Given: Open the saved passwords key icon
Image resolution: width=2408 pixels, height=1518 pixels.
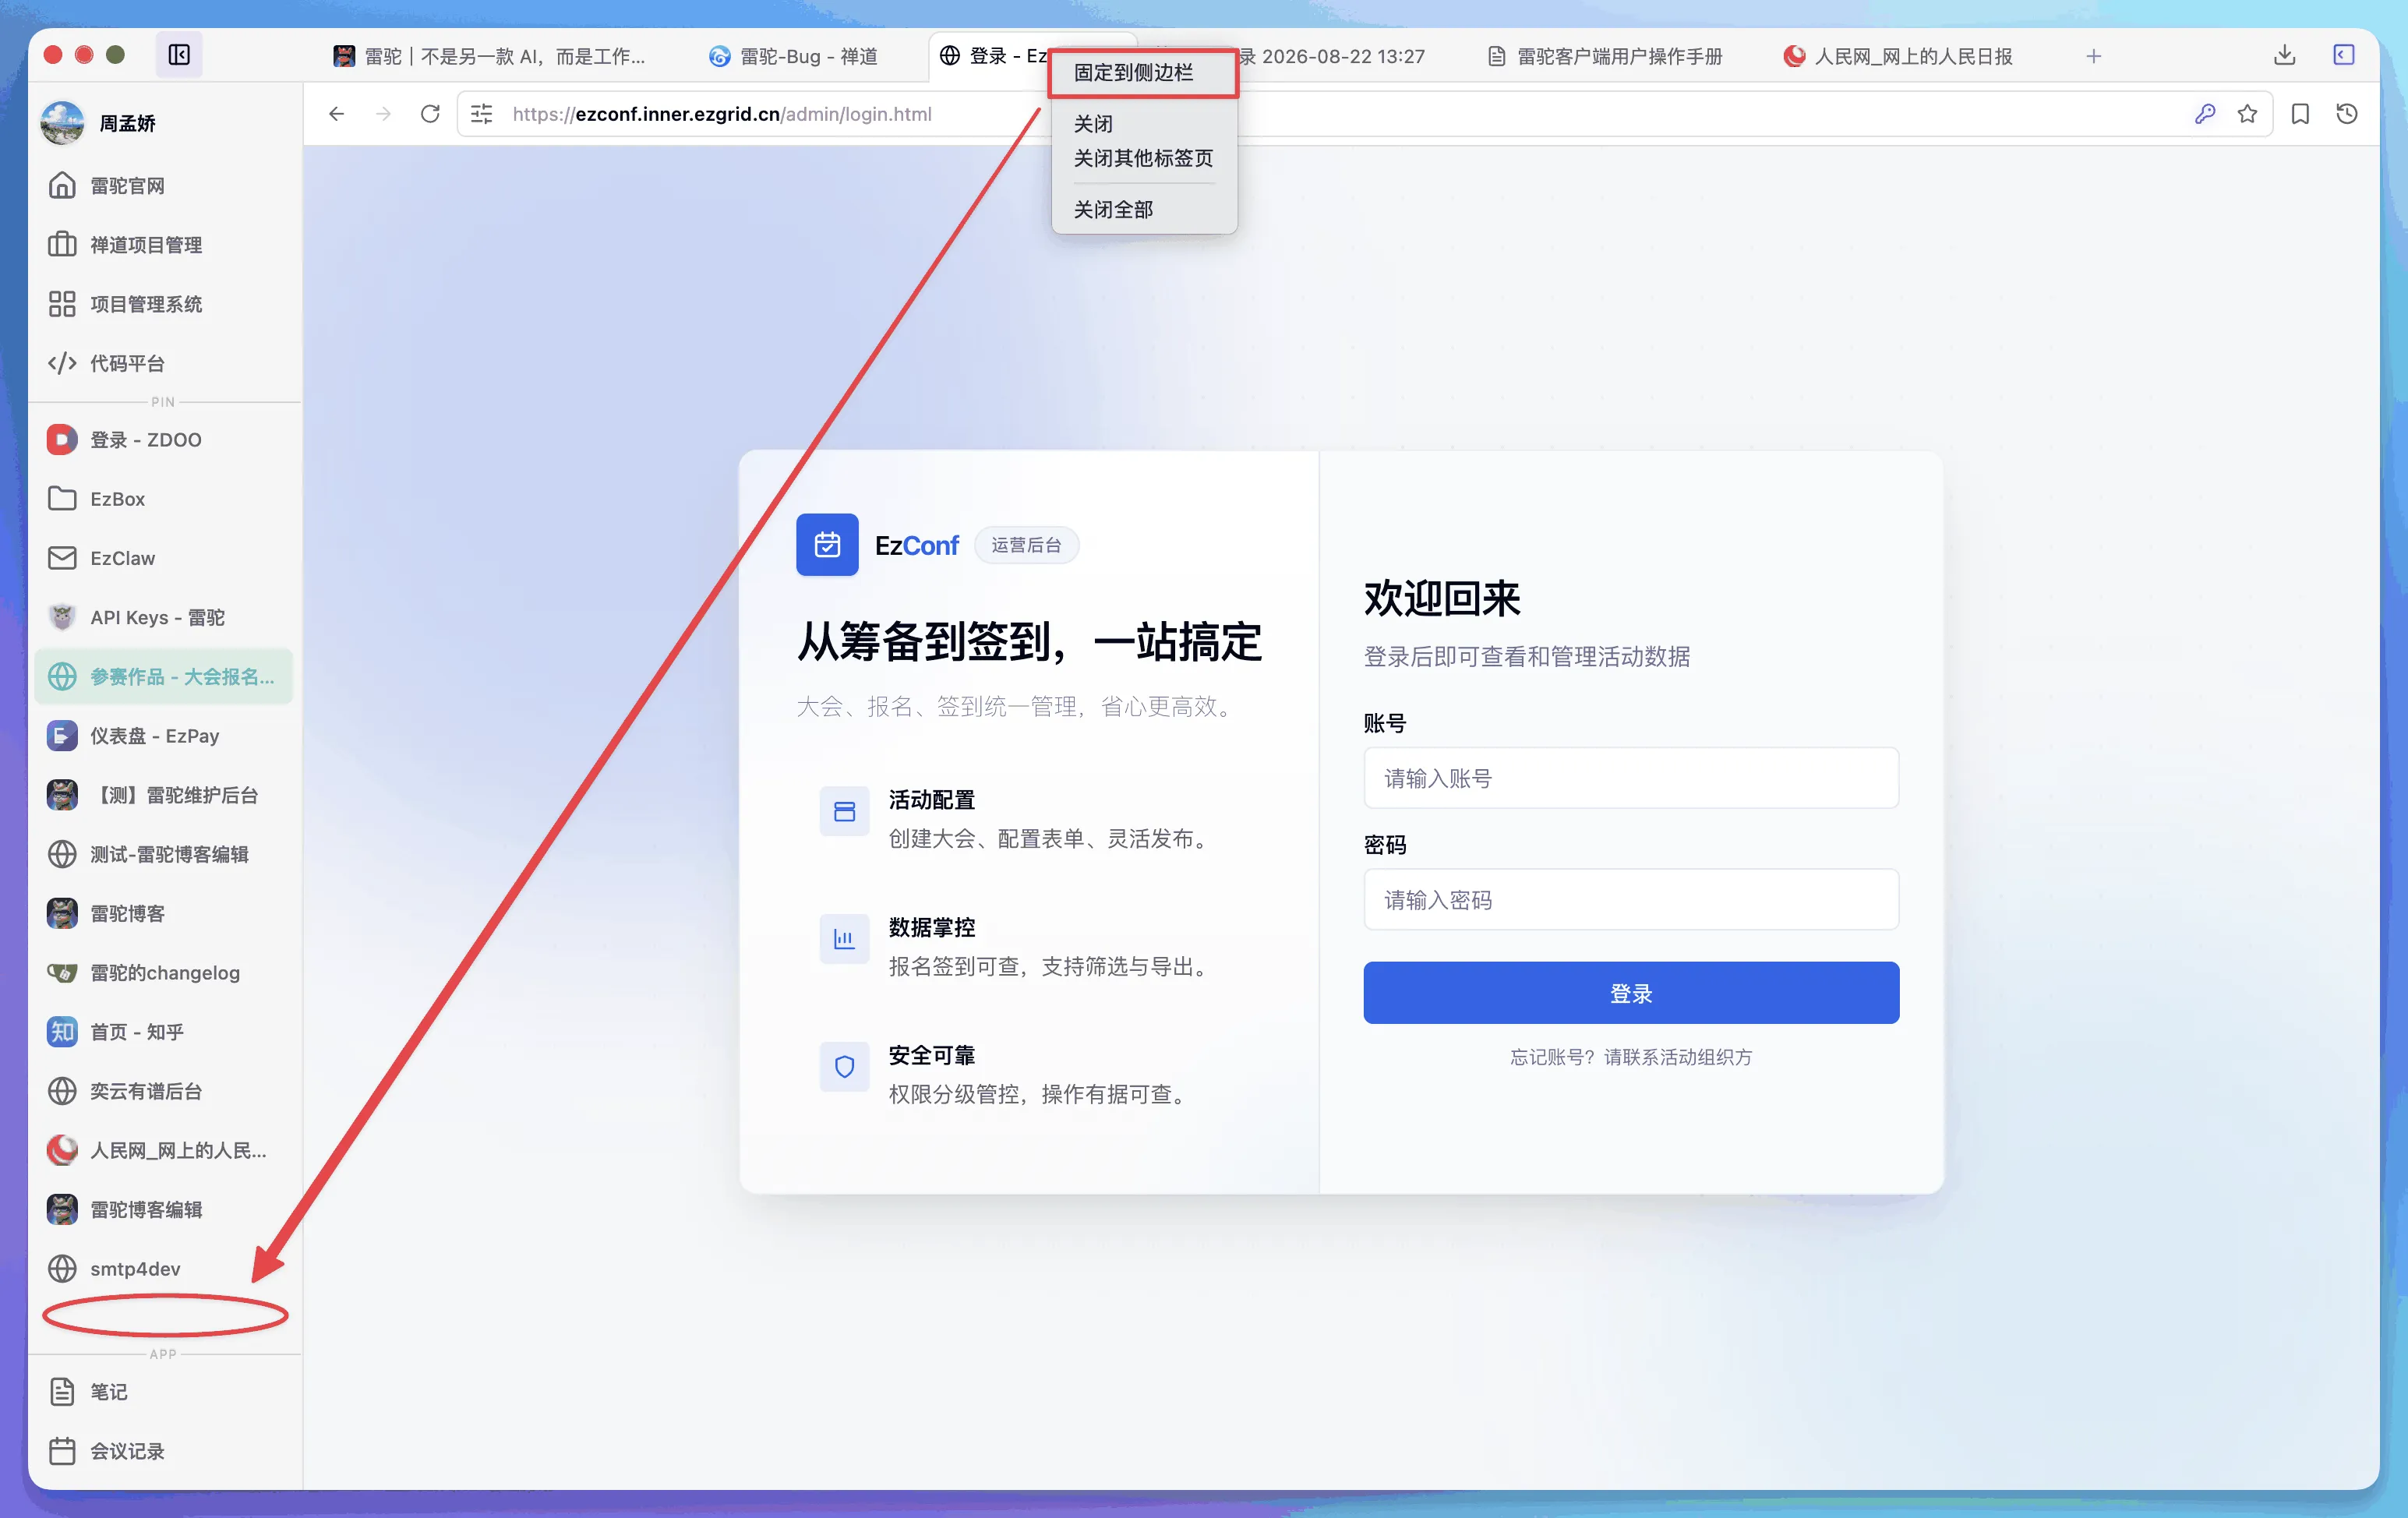Looking at the screenshot, I should (2205, 114).
